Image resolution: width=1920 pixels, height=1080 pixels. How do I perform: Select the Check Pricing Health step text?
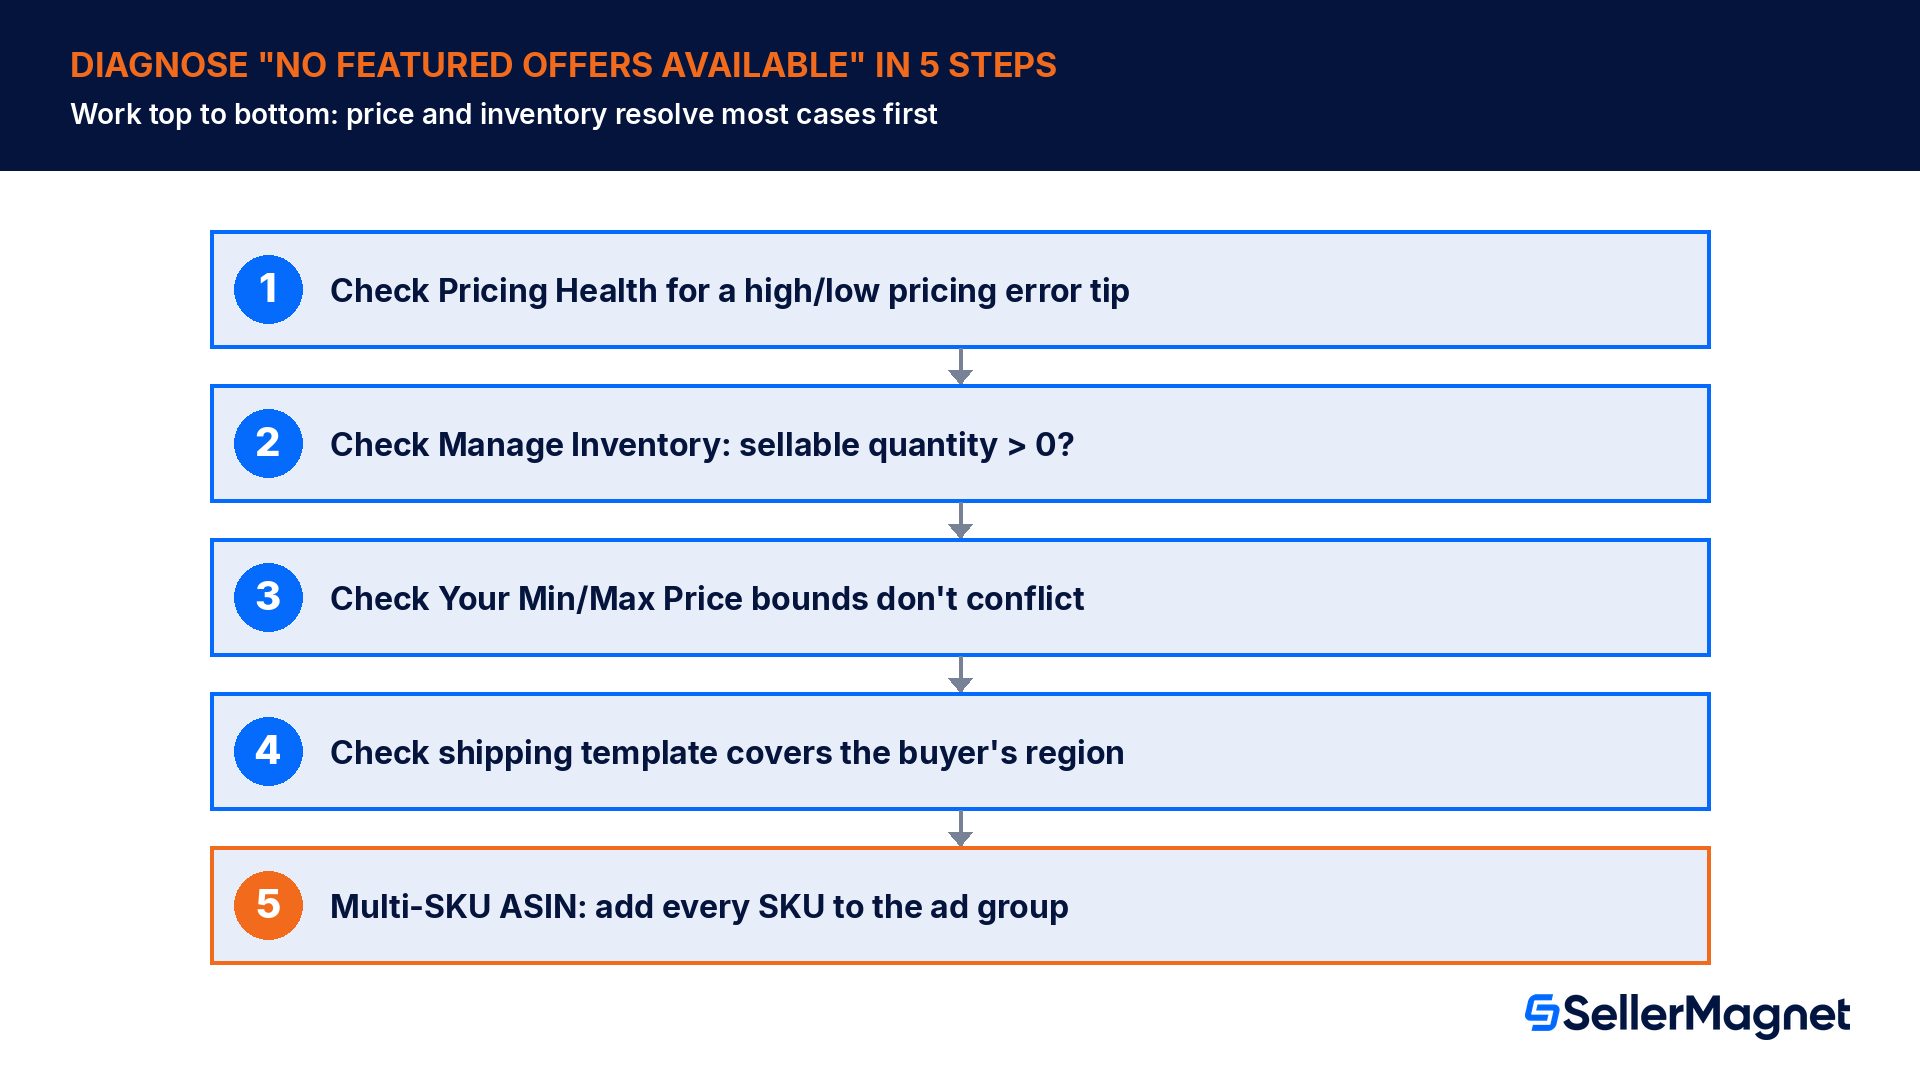(730, 291)
